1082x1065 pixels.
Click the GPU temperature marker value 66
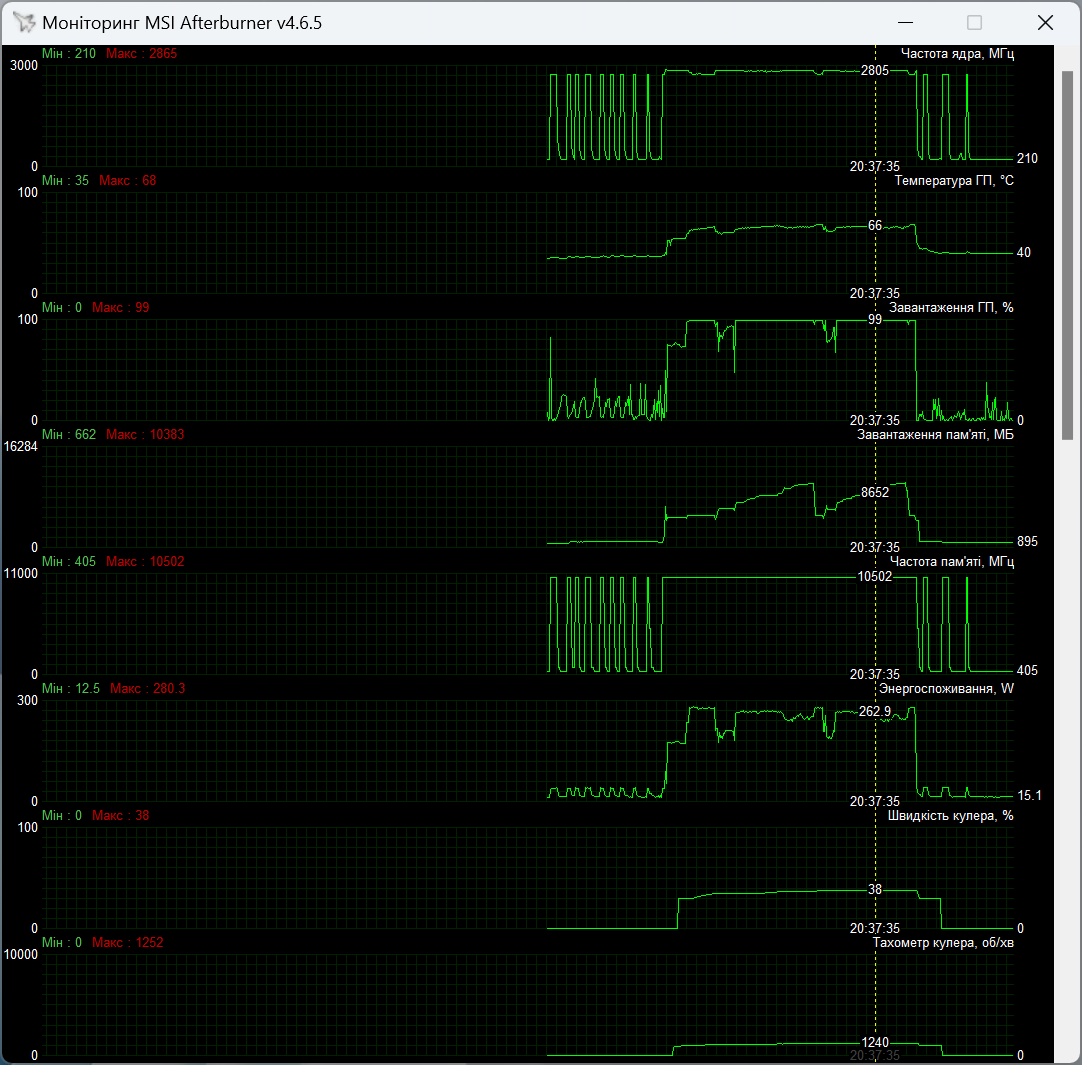[874, 226]
